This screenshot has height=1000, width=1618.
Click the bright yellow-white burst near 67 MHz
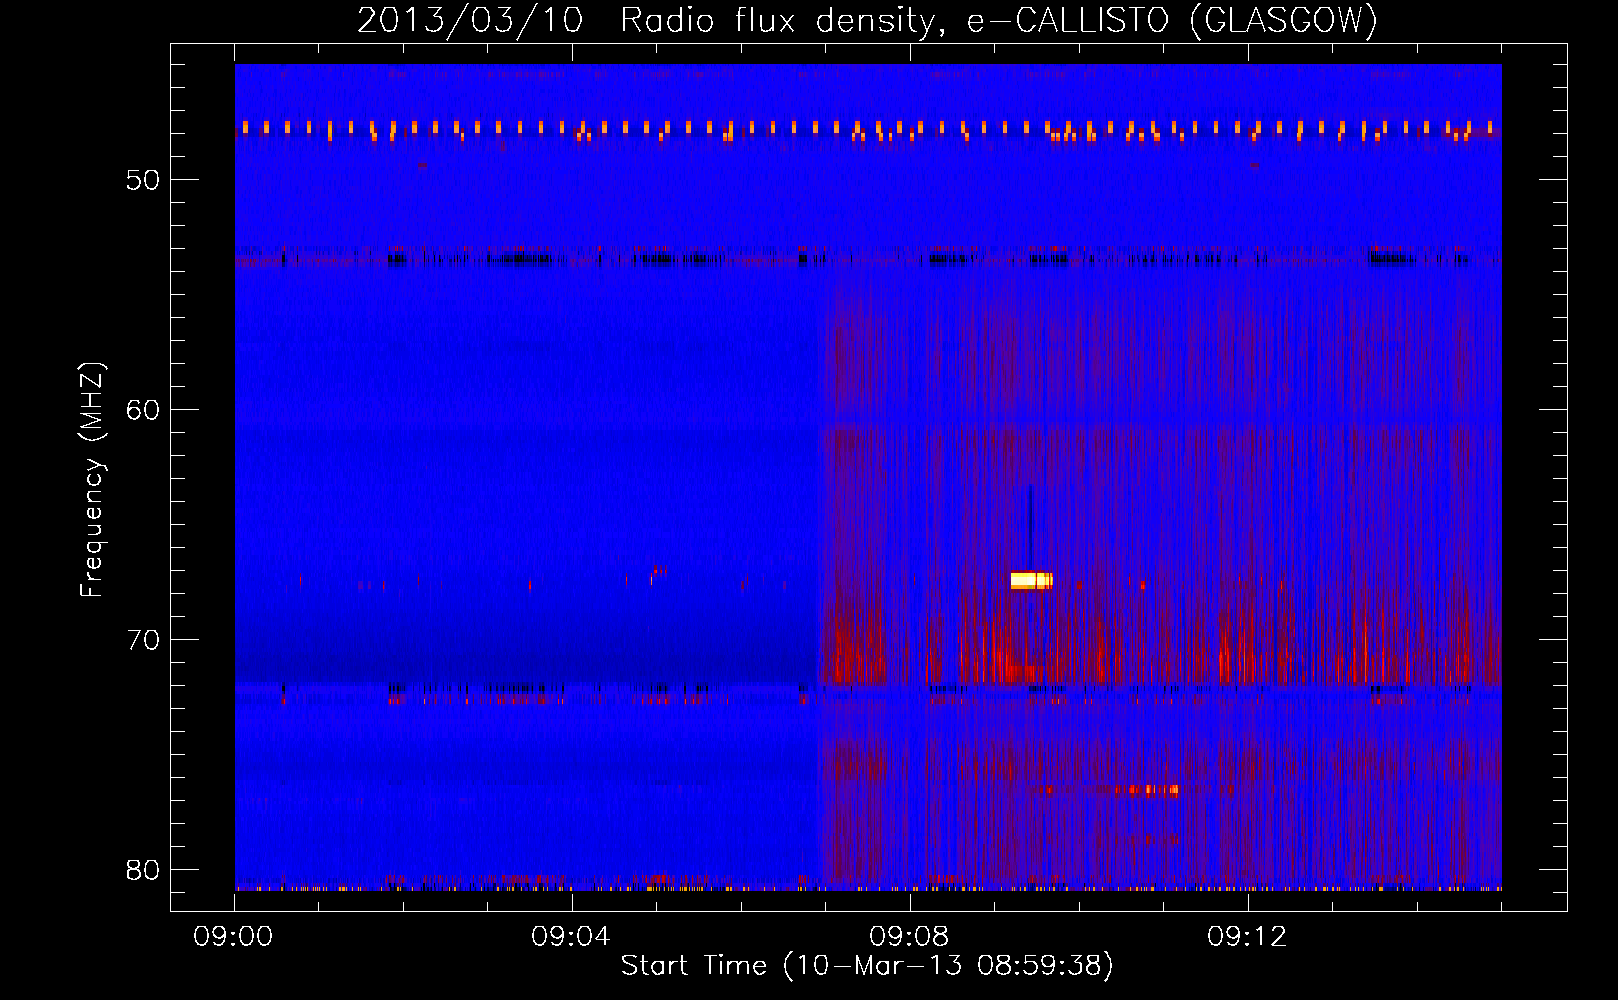pyautogui.click(x=1031, y=580)
